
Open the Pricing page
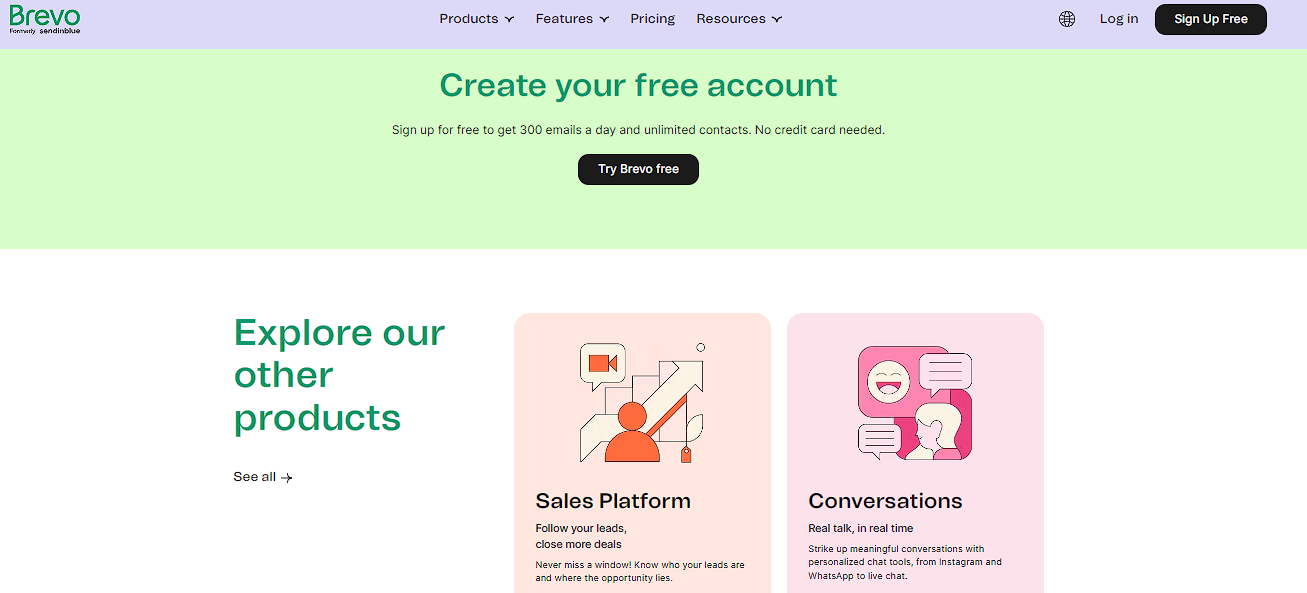coord(653,19)
